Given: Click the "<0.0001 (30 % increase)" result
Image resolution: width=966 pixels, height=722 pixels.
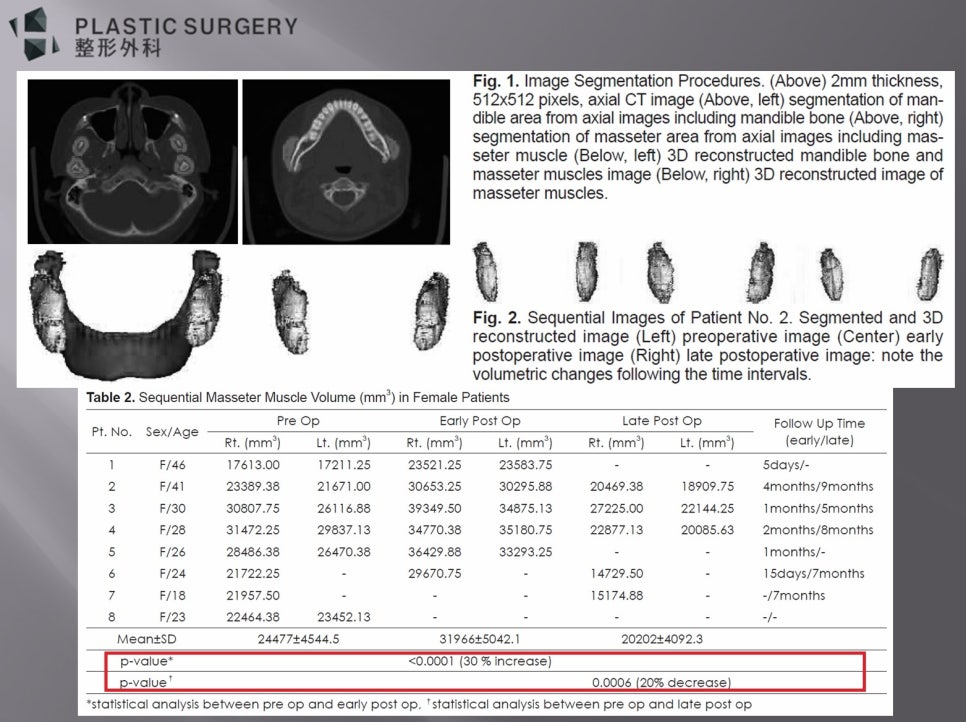Looking at the screenshot, I should 480,661.
